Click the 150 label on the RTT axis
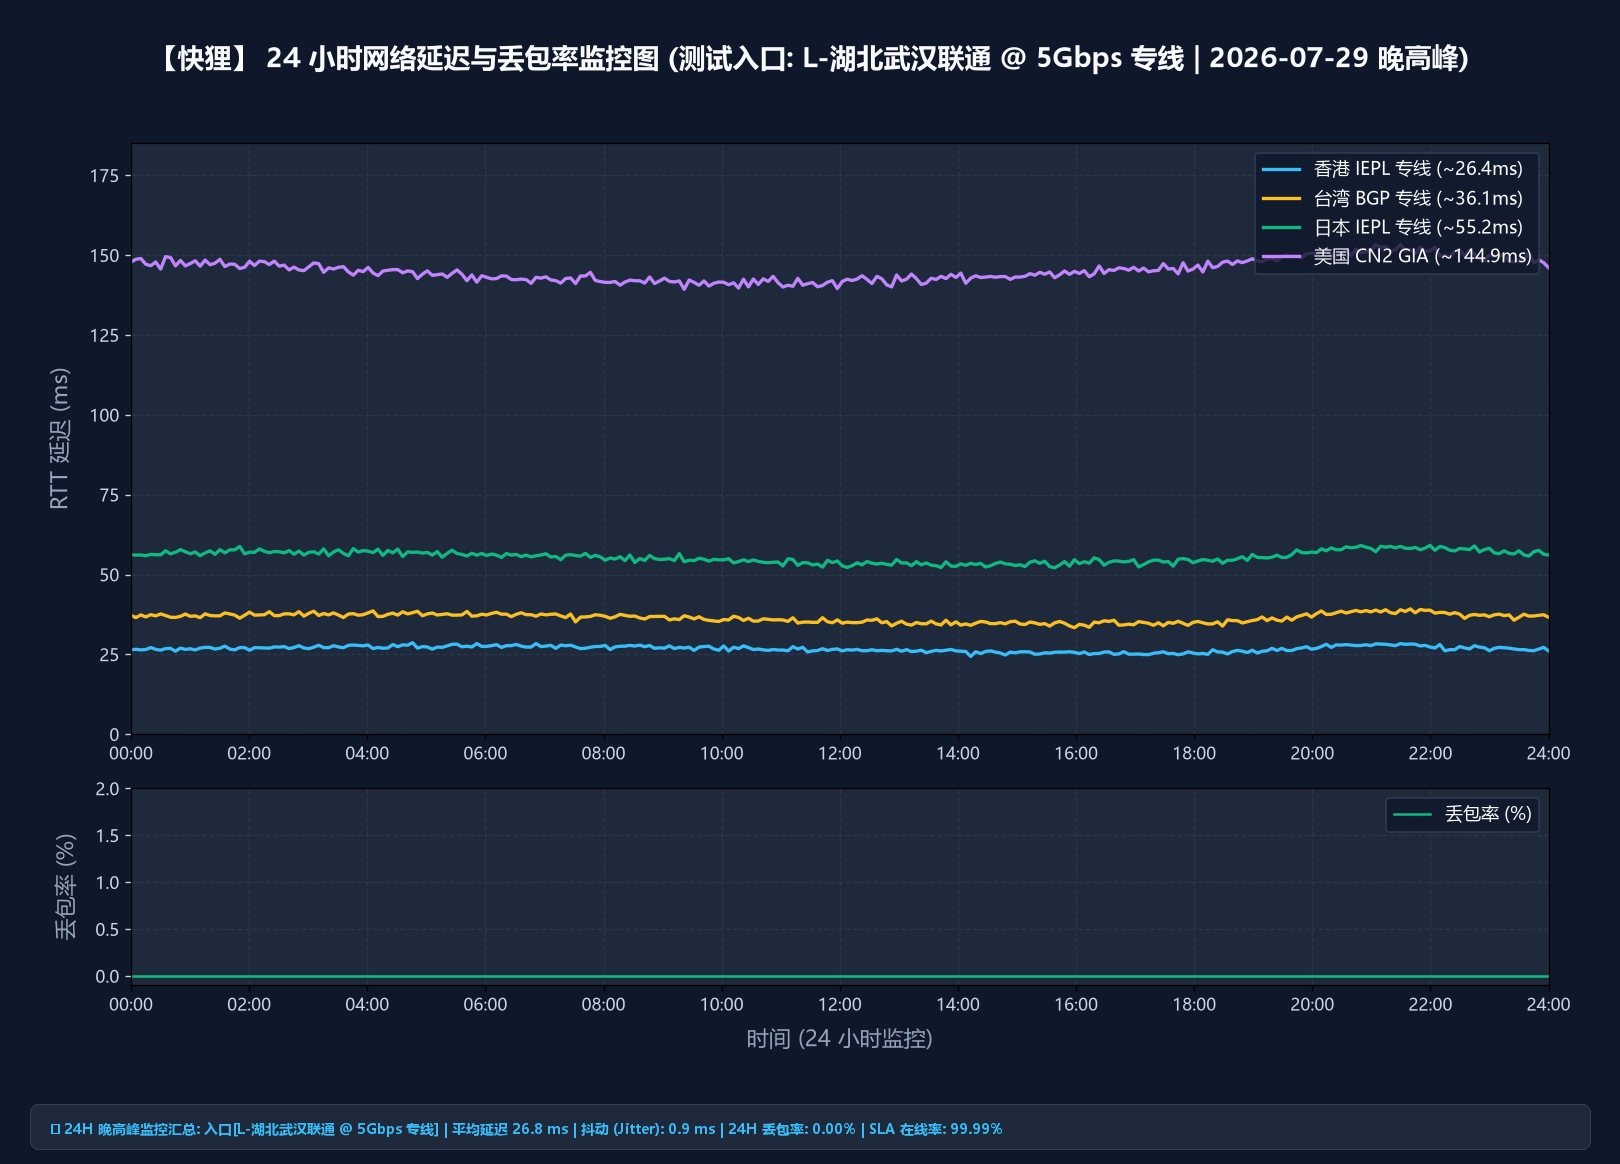Screen dimensions: 1620x1164 104,256
